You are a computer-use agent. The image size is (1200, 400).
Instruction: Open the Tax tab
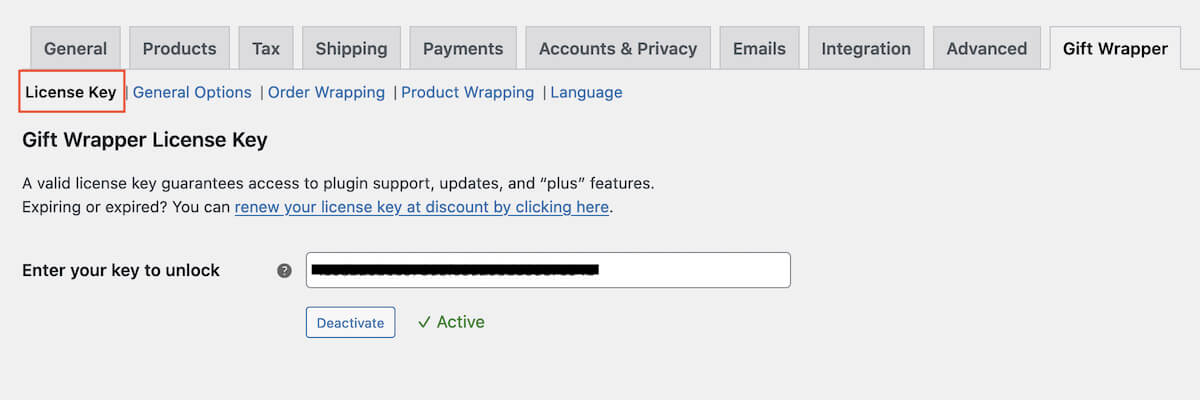pos(266,48)
